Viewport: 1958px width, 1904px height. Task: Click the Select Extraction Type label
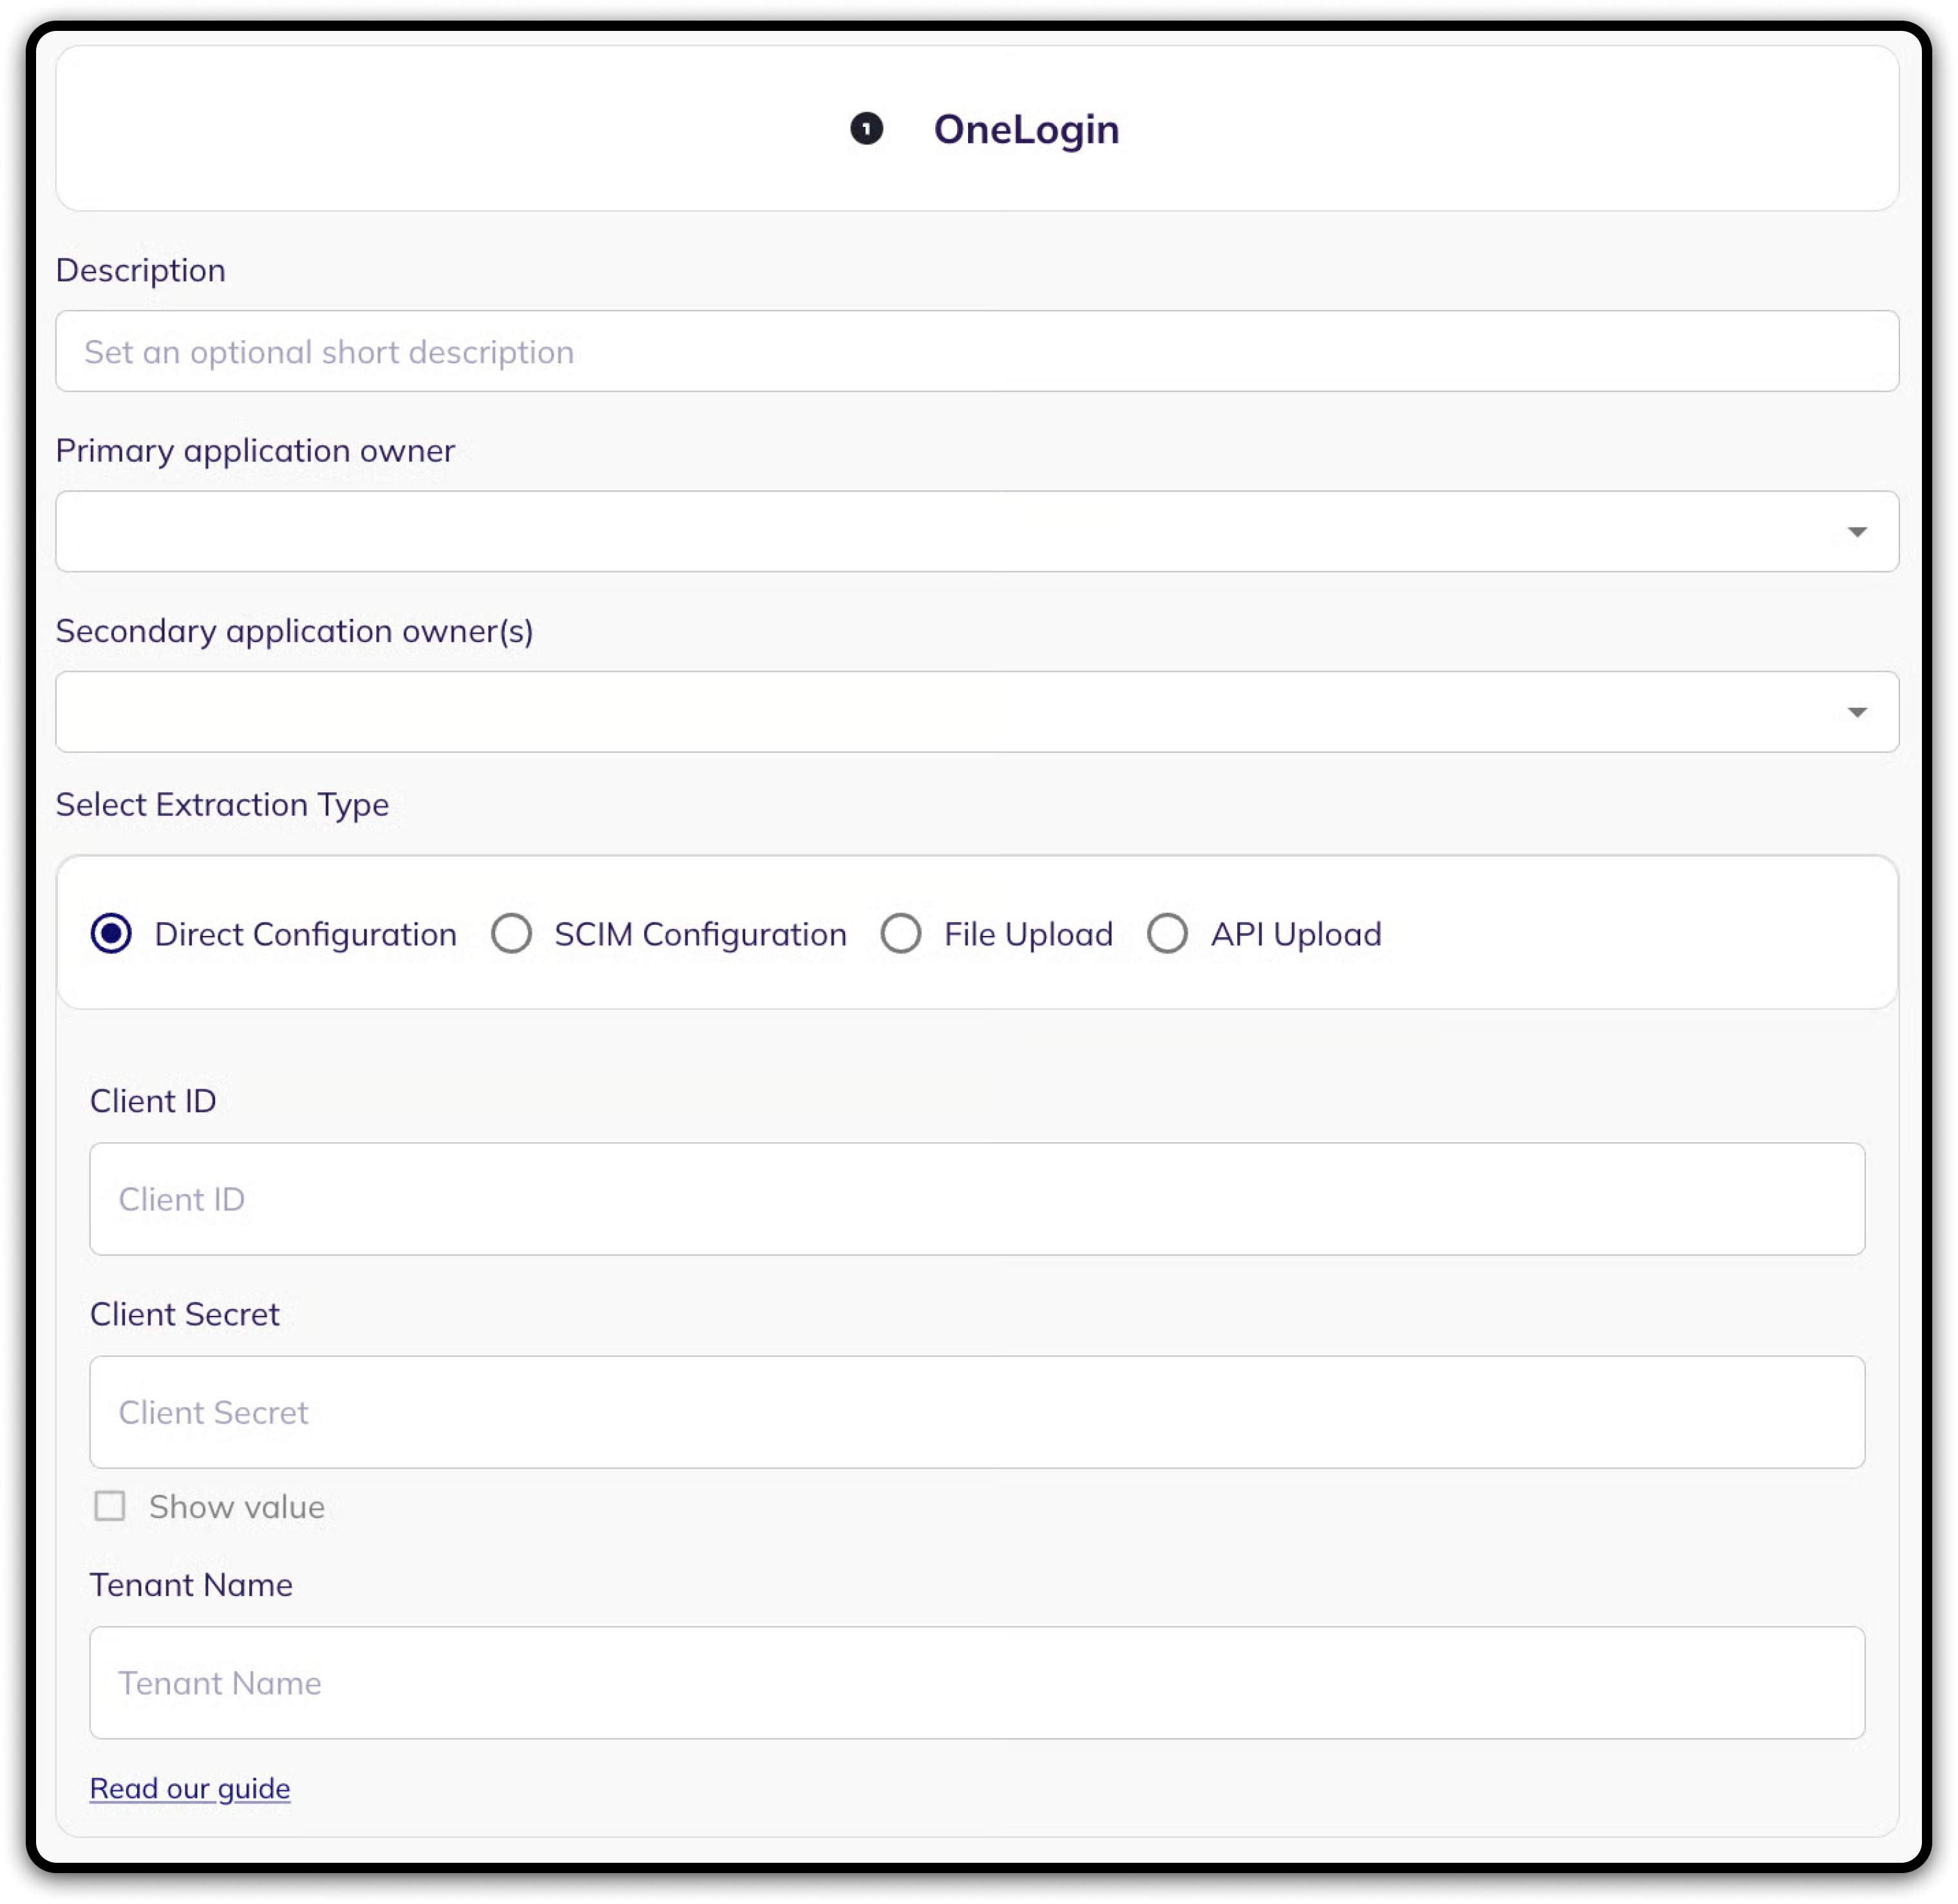click(x=222, y=804)
